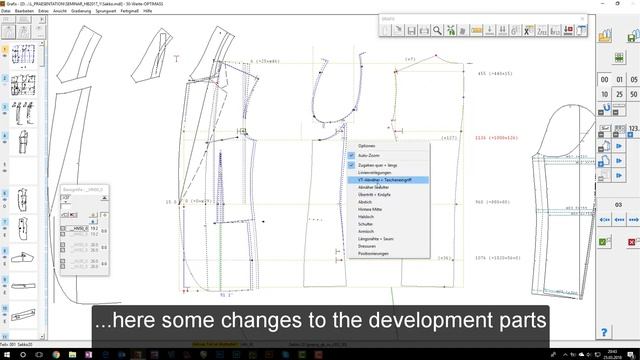Click the printer icon in floating toolbar
This screenshot has height=360, width=640.
424,31
